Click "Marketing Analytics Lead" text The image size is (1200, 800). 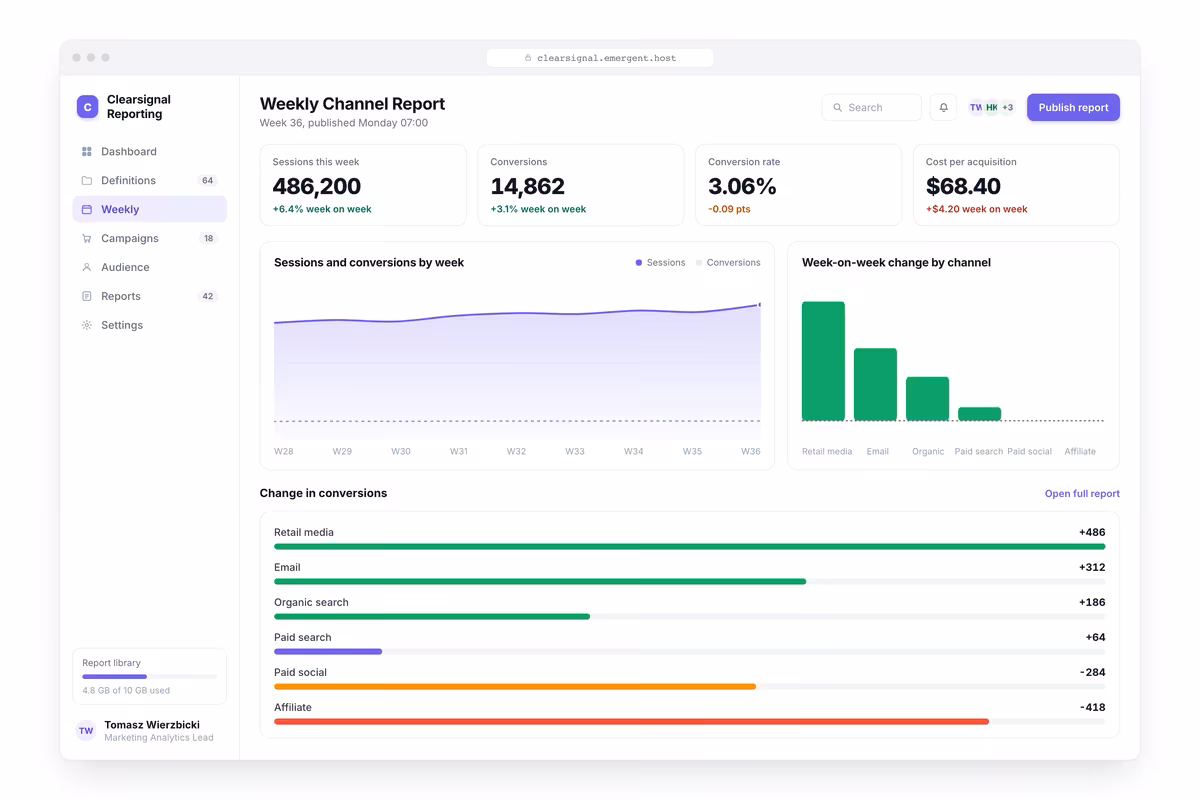(x=159, y=738)
